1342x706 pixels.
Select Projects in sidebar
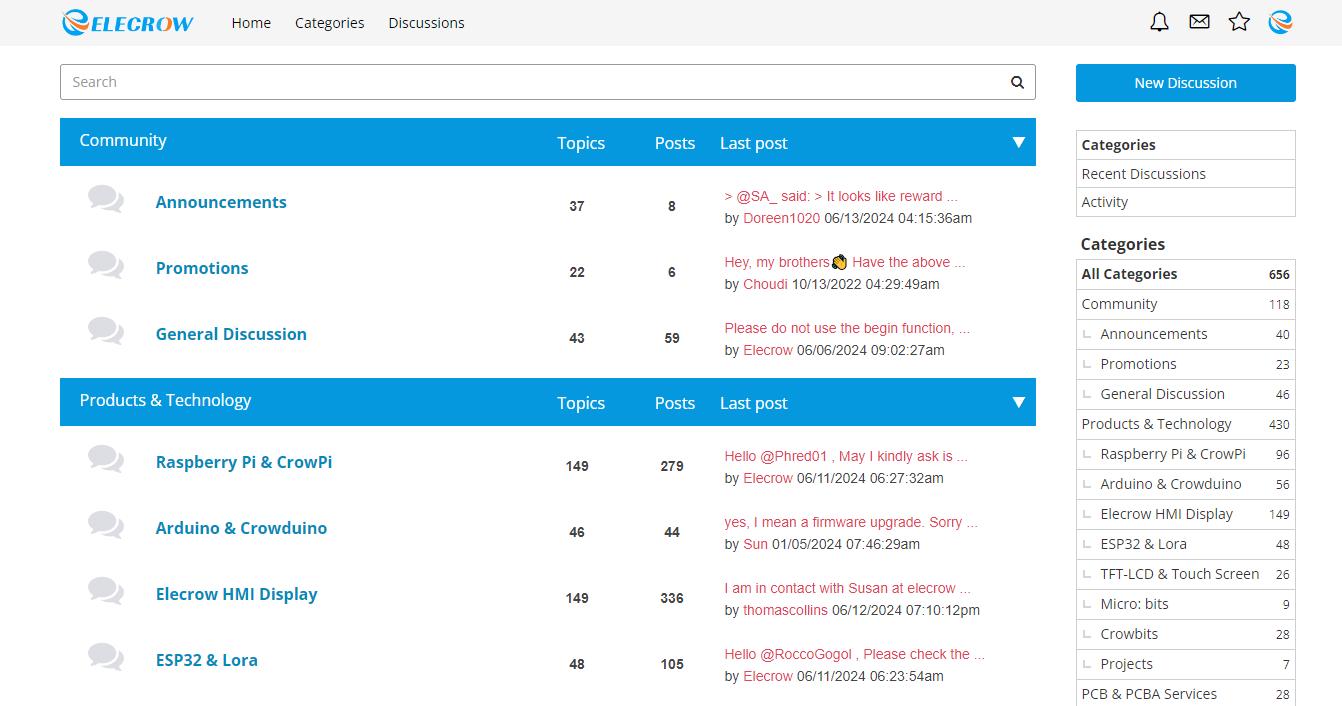pos(1186,664)
